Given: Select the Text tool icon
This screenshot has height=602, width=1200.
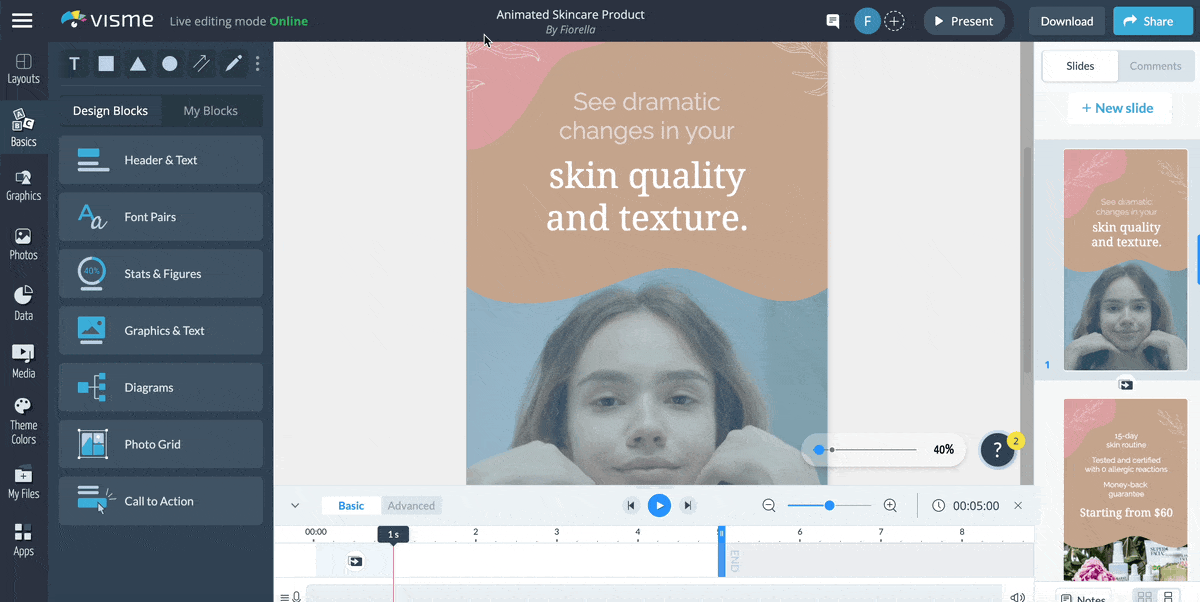Looking at the screenshot, I should pyautogui.click(x=74, y=64).
